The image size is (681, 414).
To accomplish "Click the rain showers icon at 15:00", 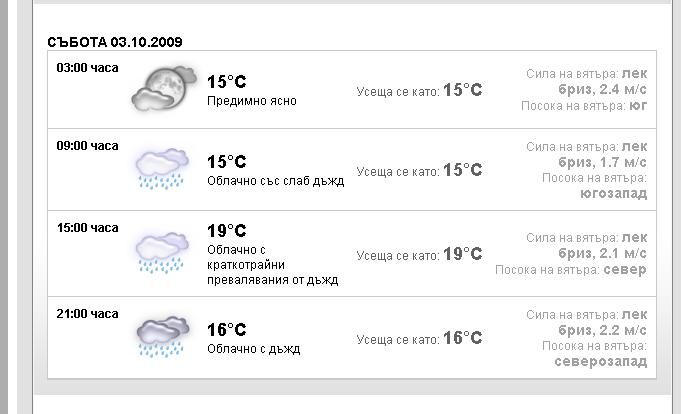I will 162,252.
